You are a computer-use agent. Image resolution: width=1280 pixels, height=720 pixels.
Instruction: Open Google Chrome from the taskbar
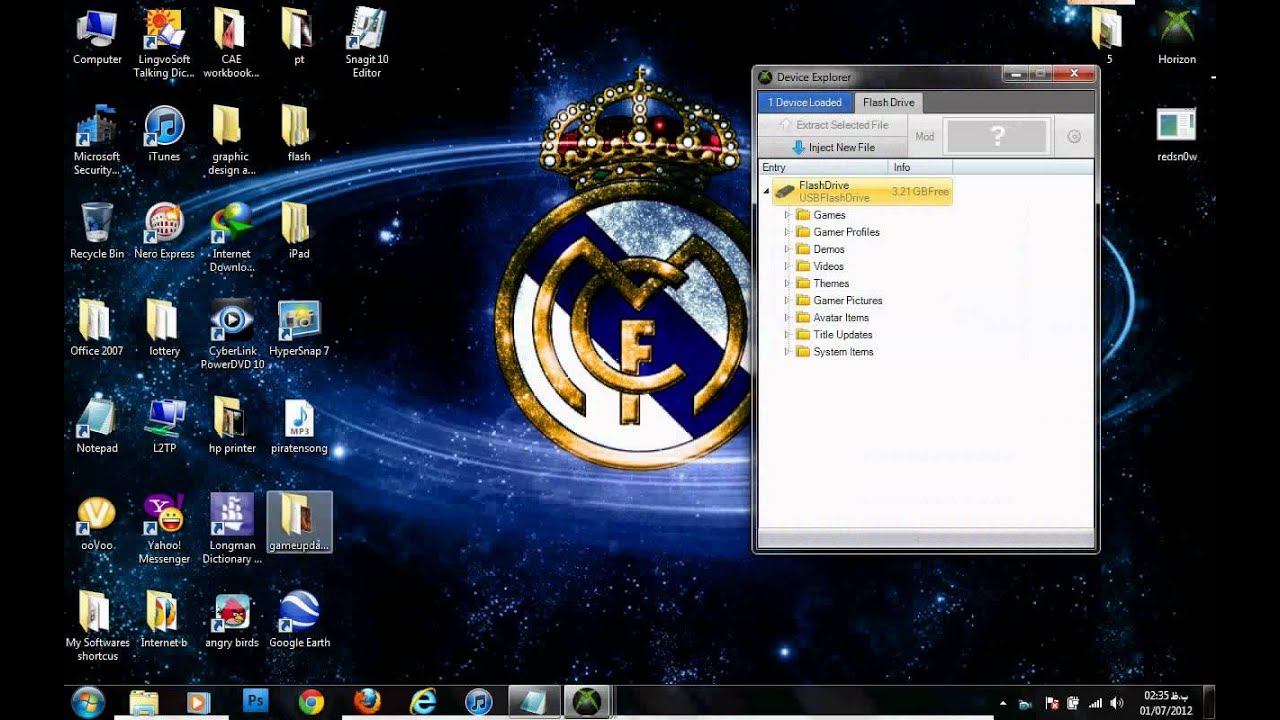311,702
